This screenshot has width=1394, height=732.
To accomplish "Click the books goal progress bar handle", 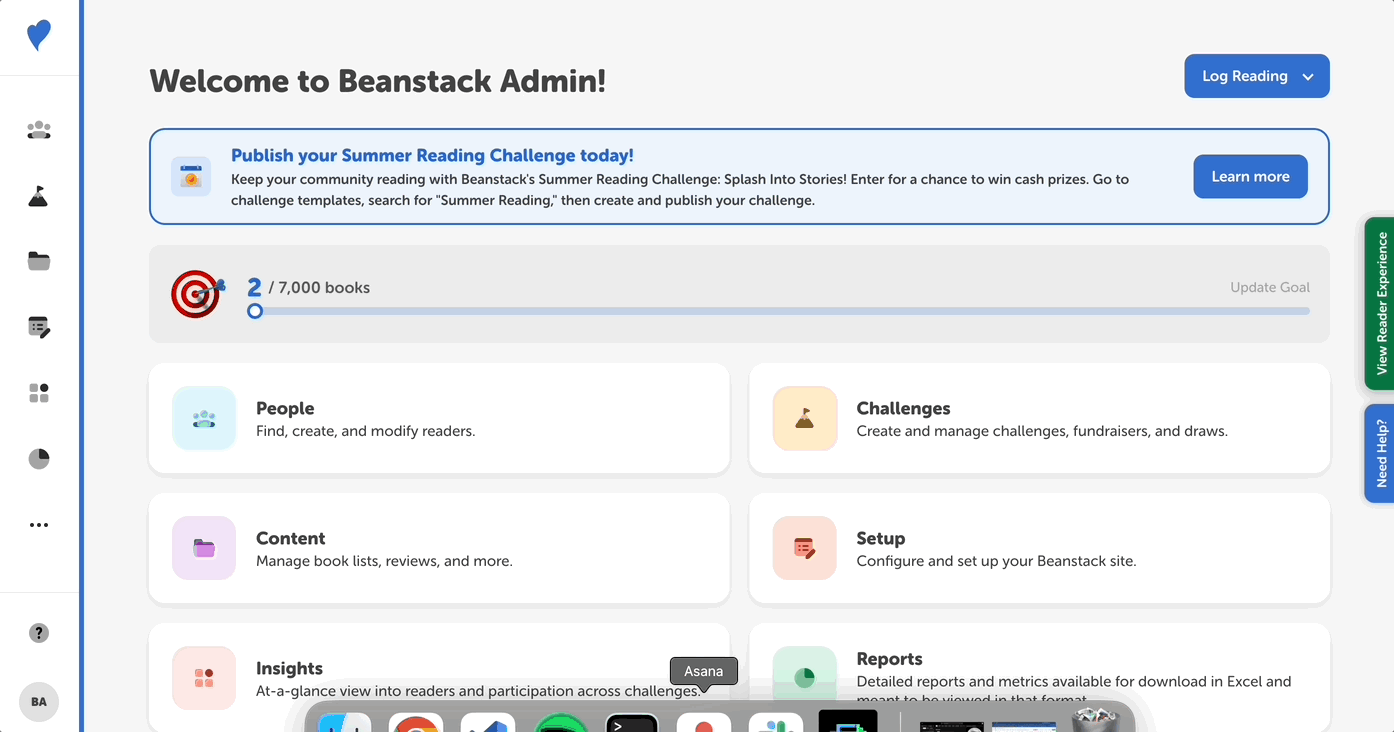I will pos(255,311).
